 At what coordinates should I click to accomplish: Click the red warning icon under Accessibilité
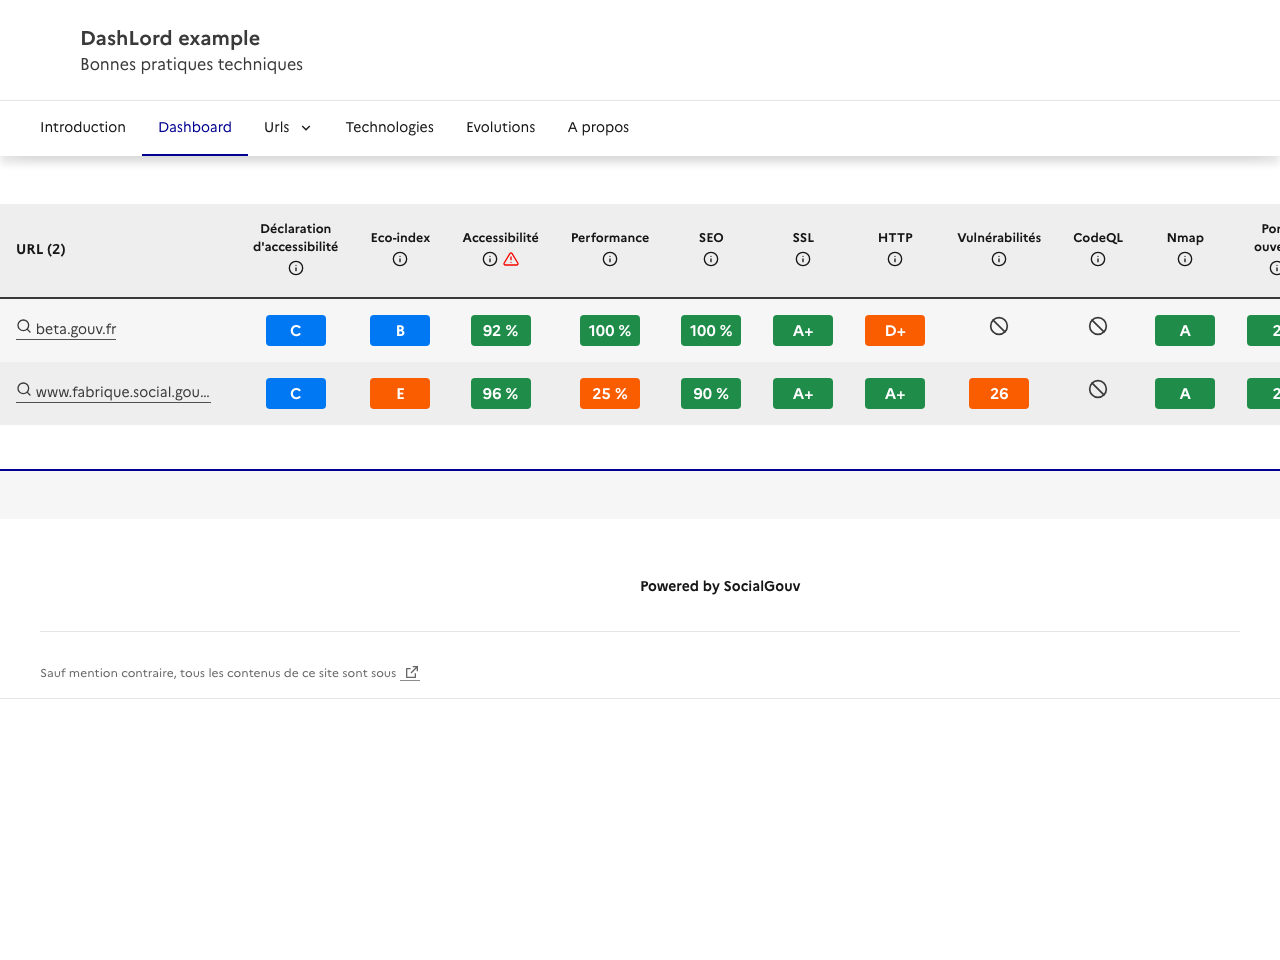coord(511,259)
